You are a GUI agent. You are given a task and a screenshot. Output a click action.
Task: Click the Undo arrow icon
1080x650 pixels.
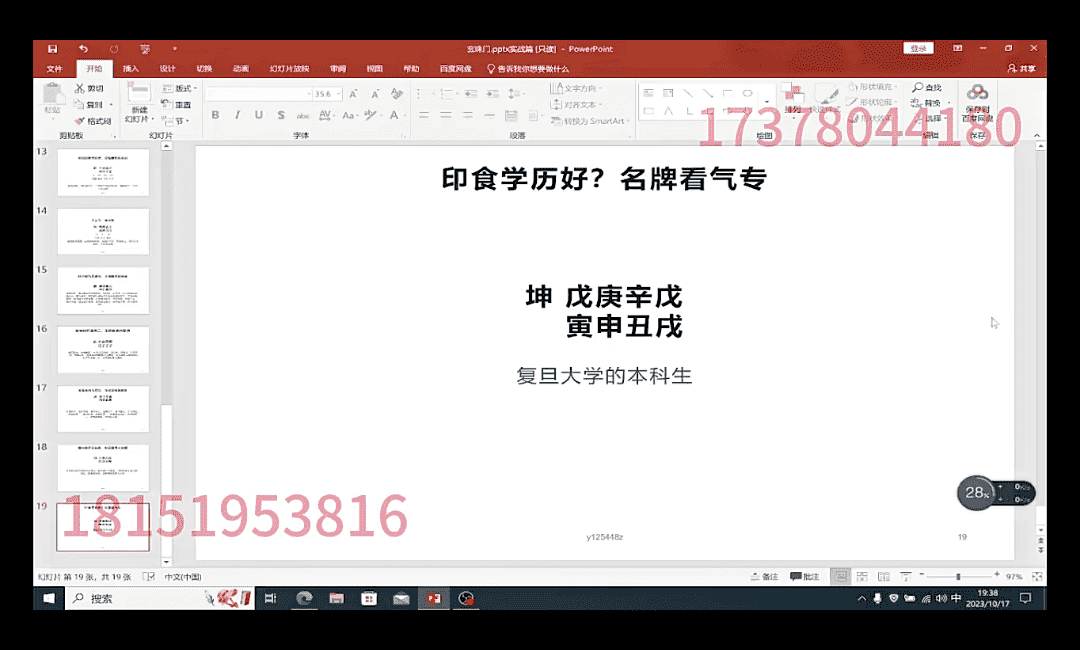(x=83, y=49)
